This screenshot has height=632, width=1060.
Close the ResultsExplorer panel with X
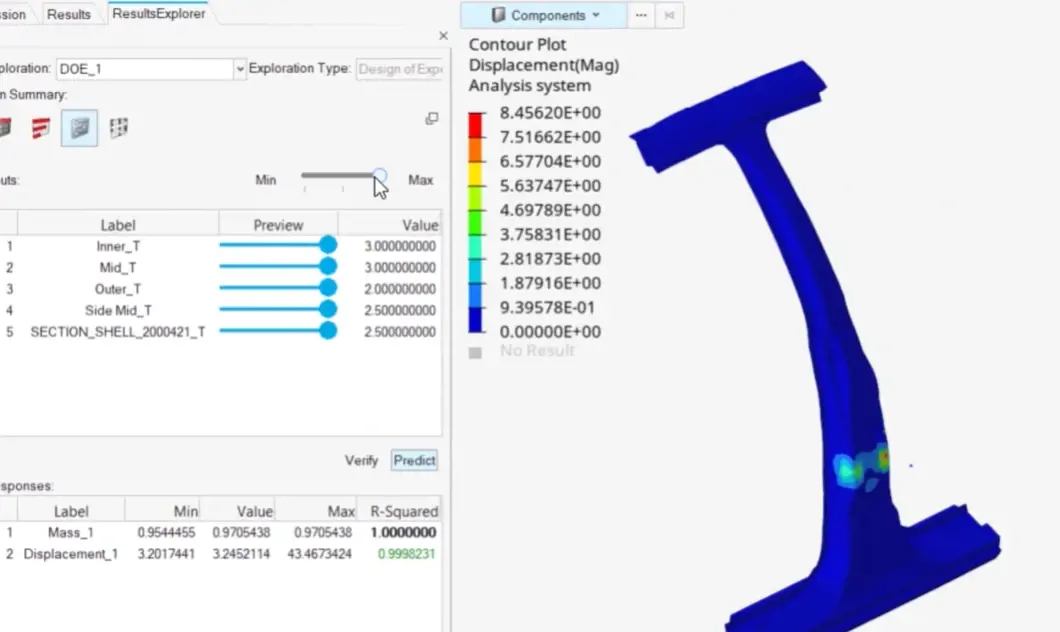[443, 36]
